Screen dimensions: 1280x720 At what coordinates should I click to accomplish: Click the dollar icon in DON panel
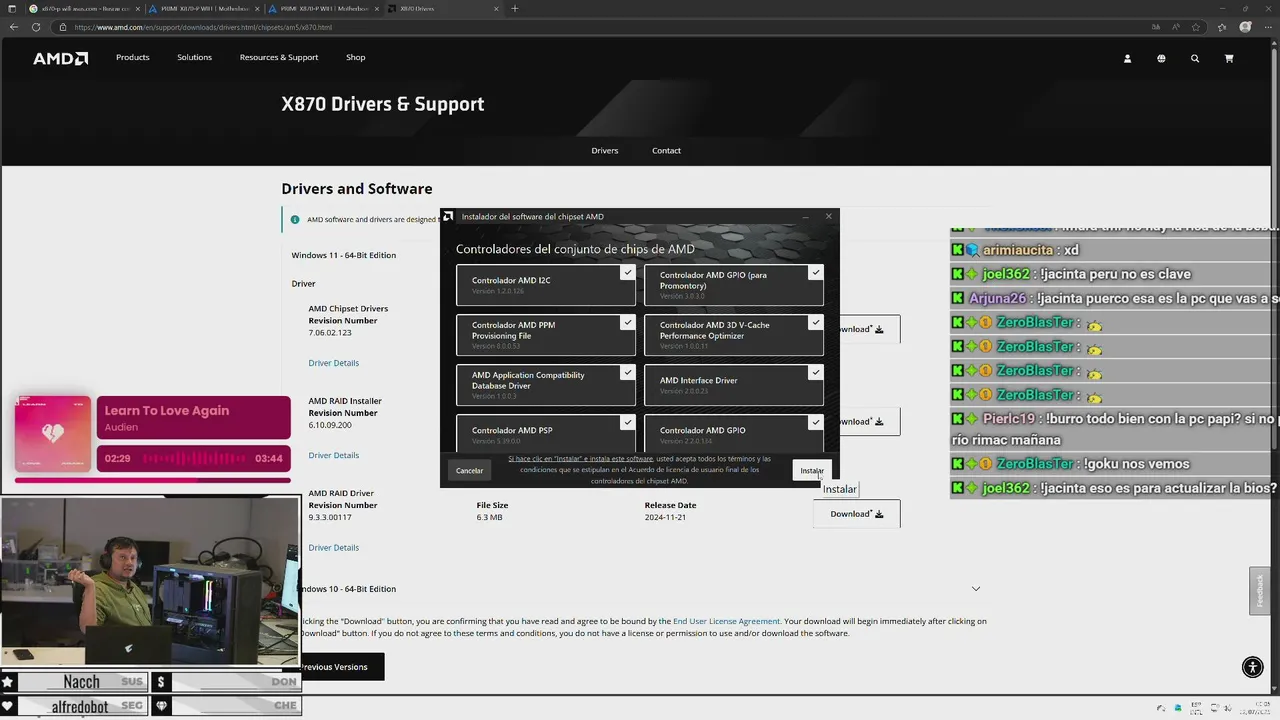tap(161, 682)
